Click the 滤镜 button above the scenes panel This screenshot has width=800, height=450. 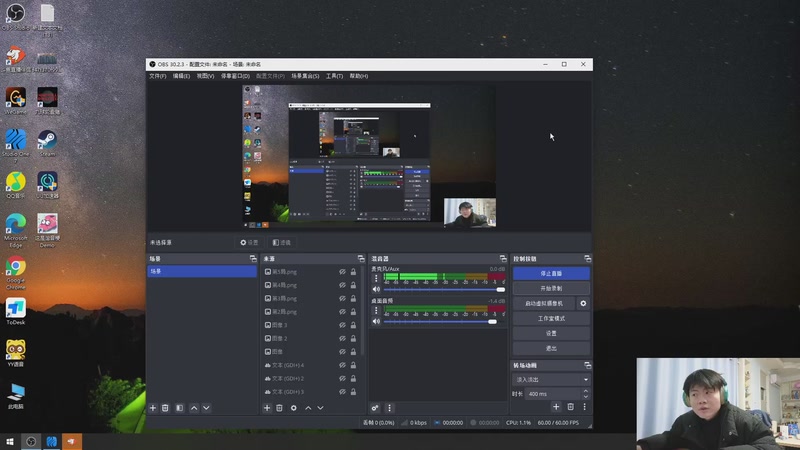(282, 242)
